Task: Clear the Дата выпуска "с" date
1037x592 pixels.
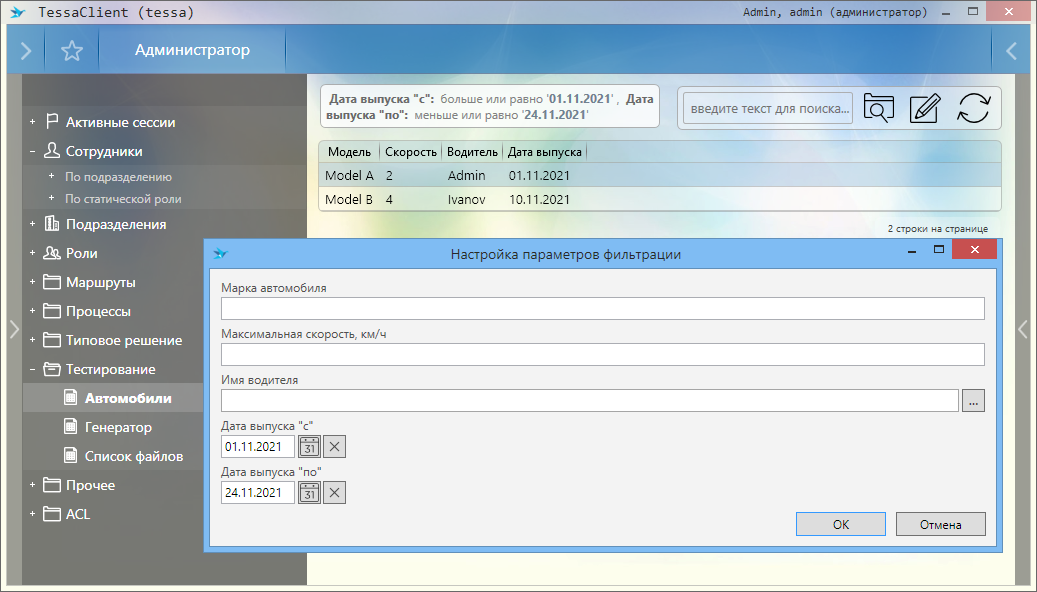Action: click(335, 446)
